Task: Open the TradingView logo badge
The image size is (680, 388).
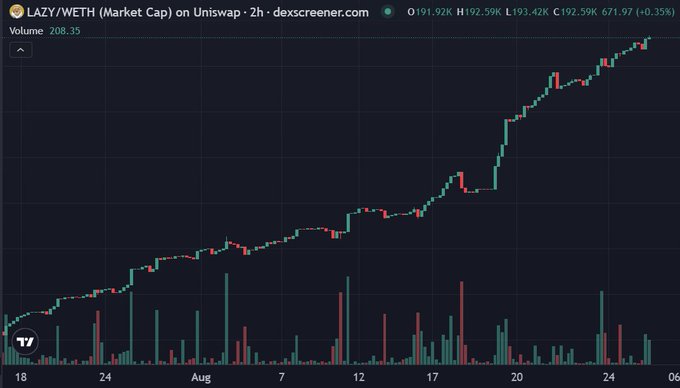Action: 25,342
